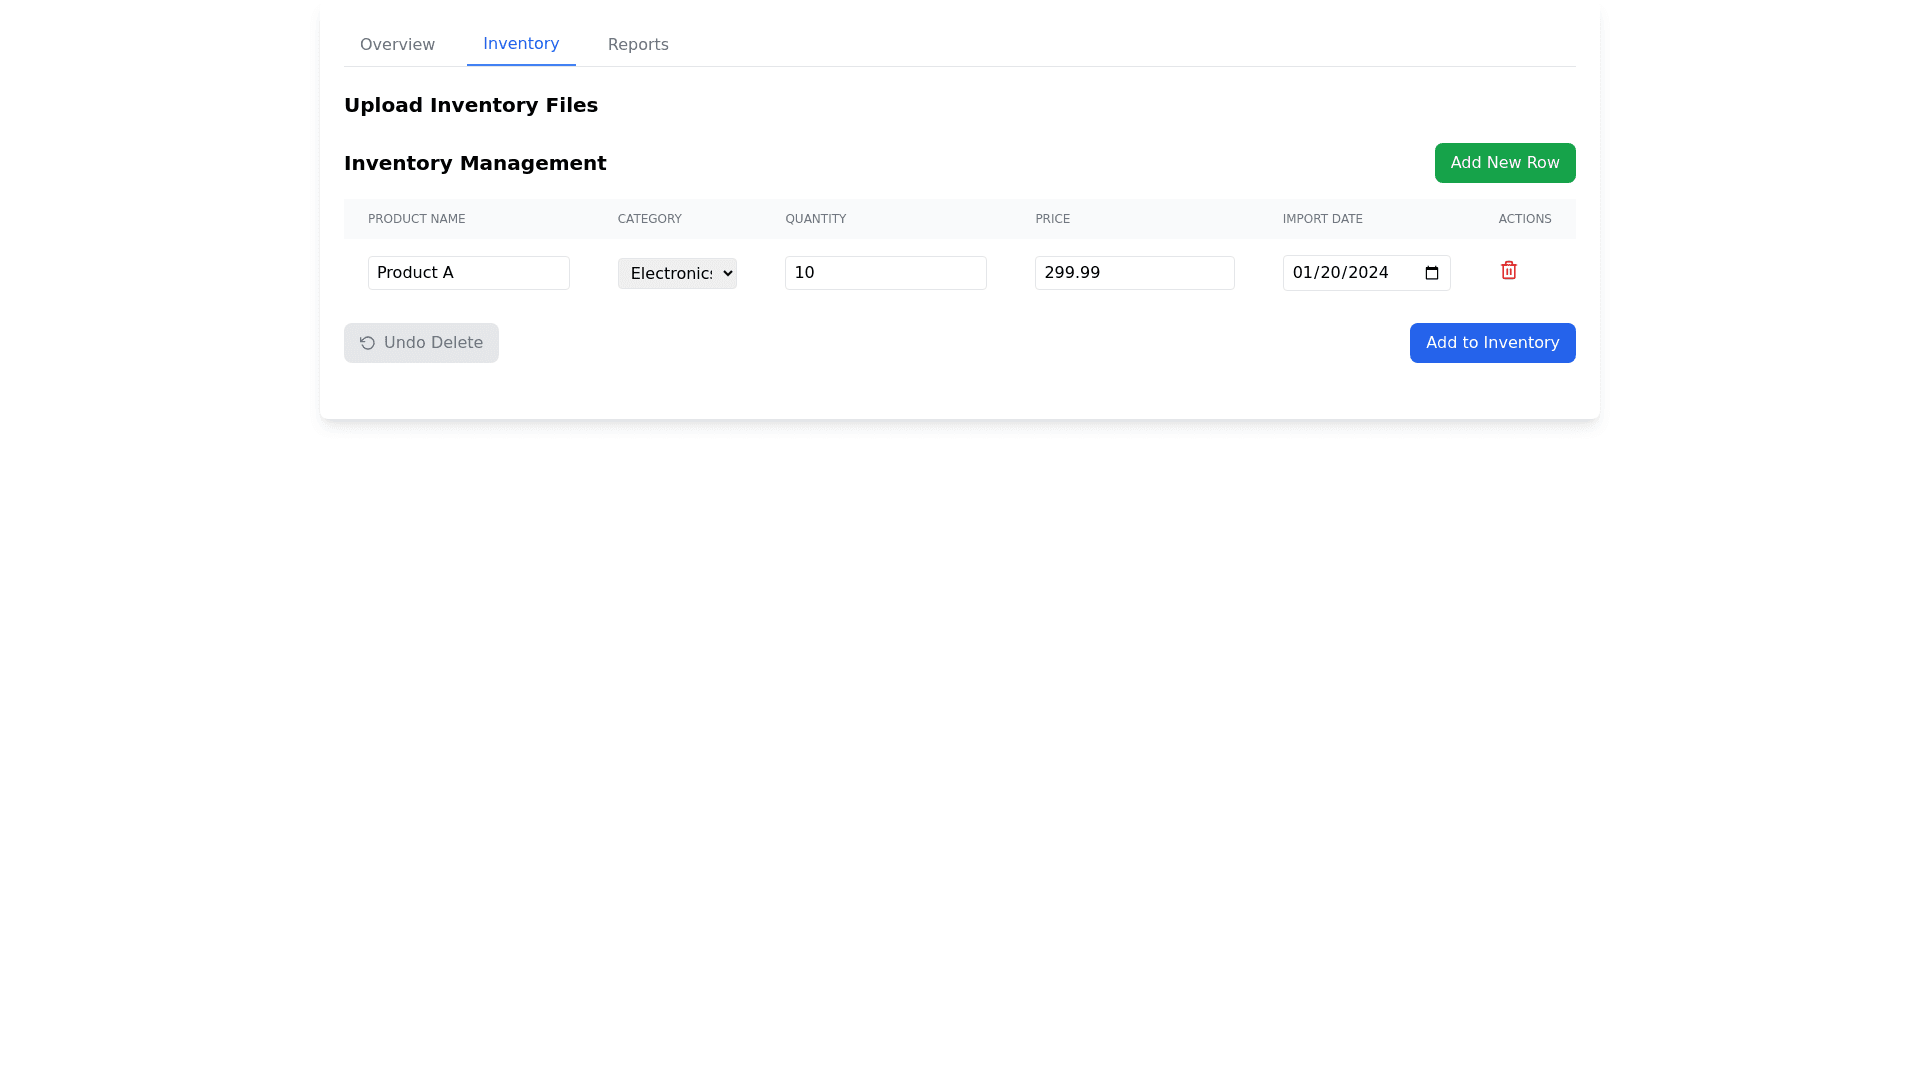Focus the Product A name field
Viewport: 1920px width, 1080px height.
(468, 273)
